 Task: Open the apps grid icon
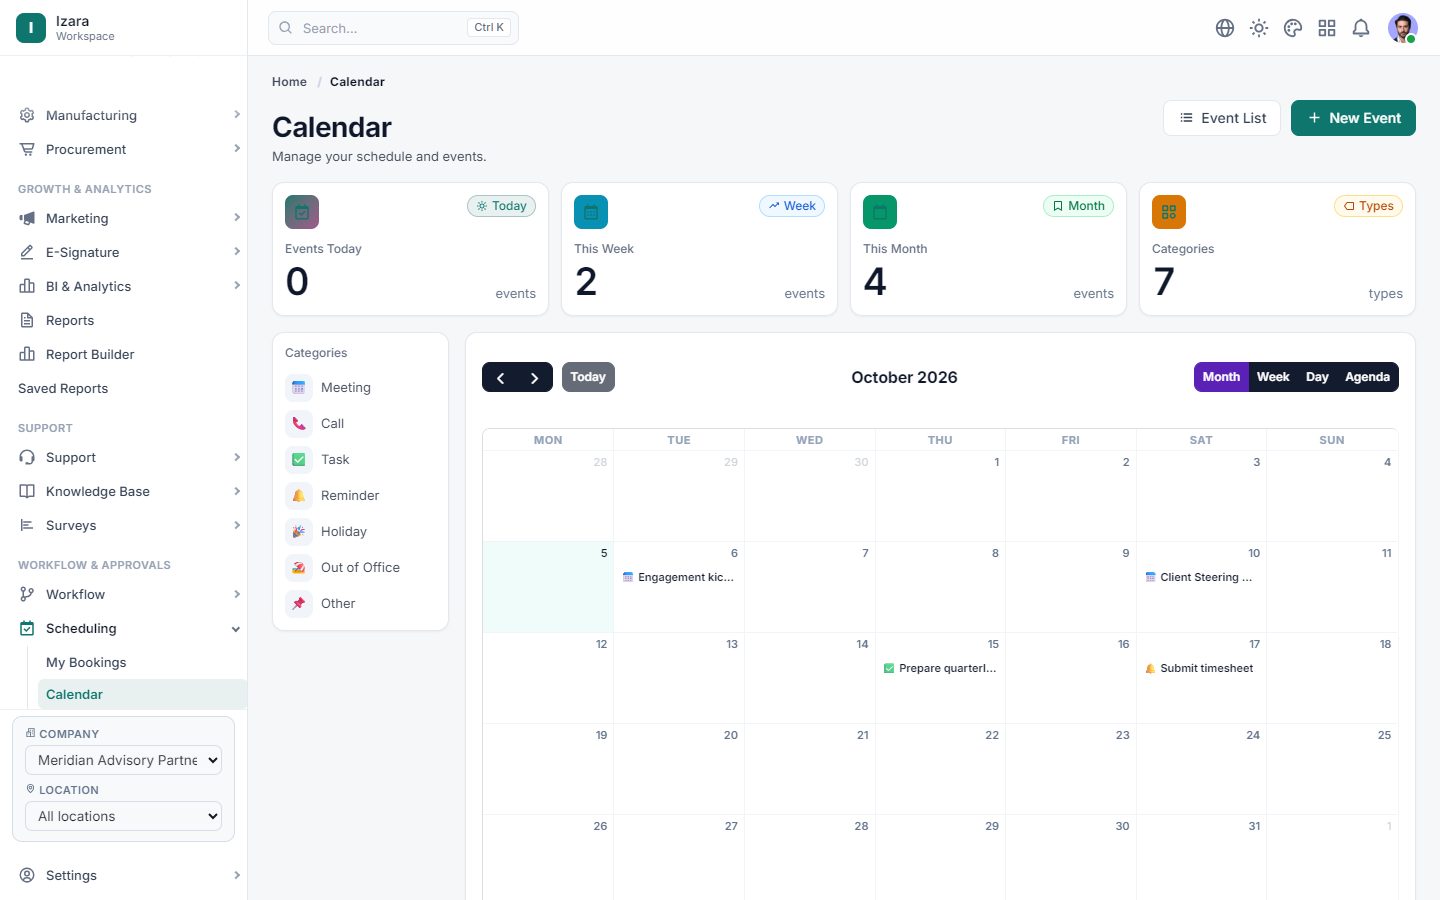[1327, 28]
